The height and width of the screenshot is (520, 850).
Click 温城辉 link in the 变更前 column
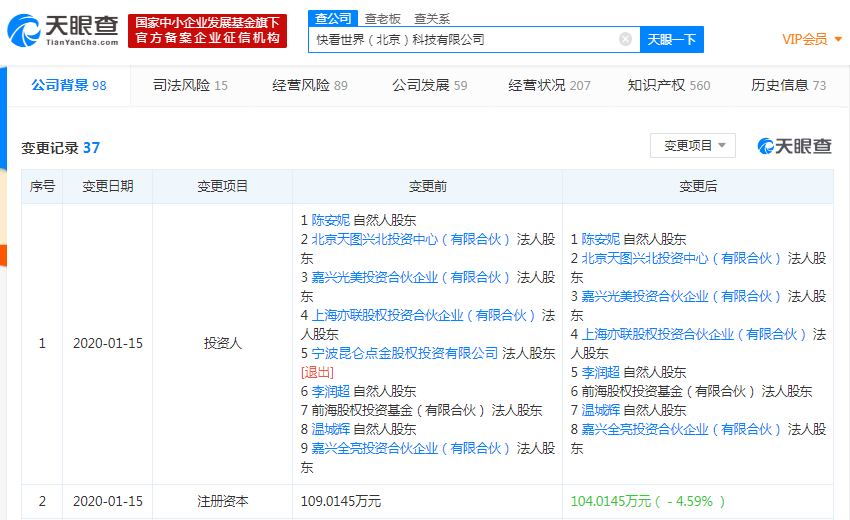tap(331, 429)
